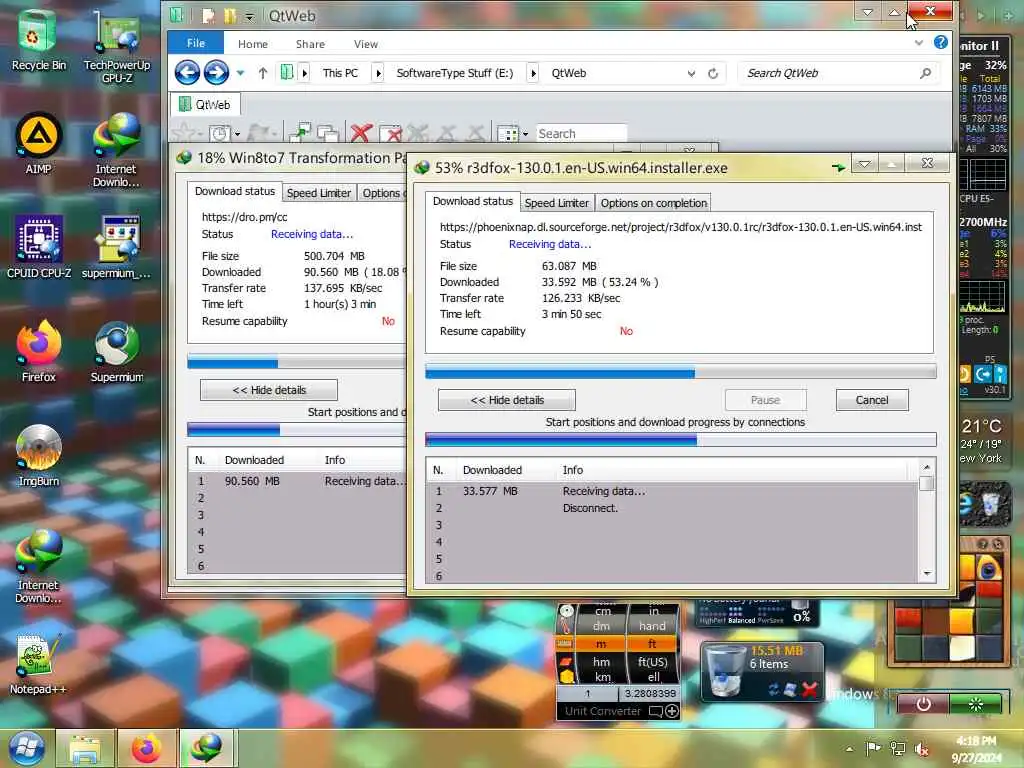Viewport: 1024px width, 768px height.
Task: Open the Supermium browser desktop icon
Action: pos(117,351)
